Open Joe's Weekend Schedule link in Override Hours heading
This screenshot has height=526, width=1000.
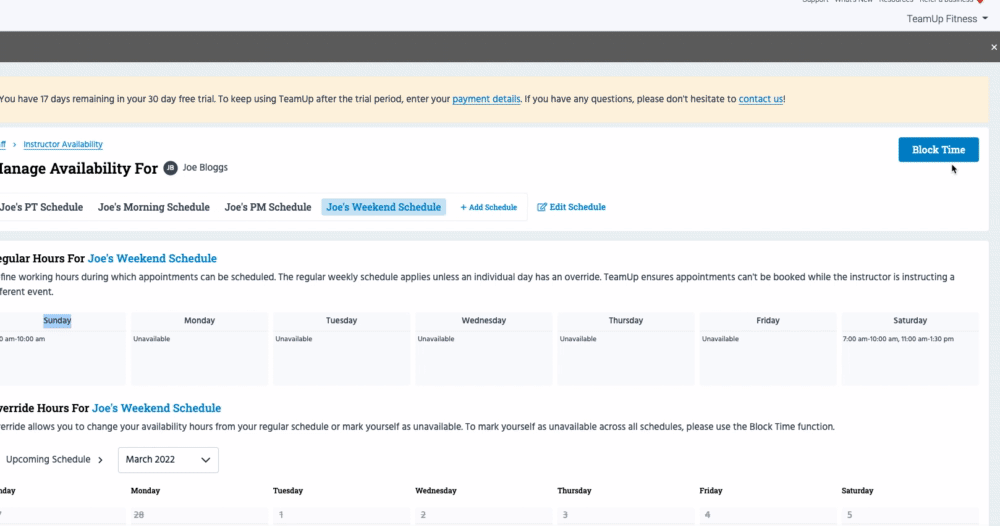156,408
